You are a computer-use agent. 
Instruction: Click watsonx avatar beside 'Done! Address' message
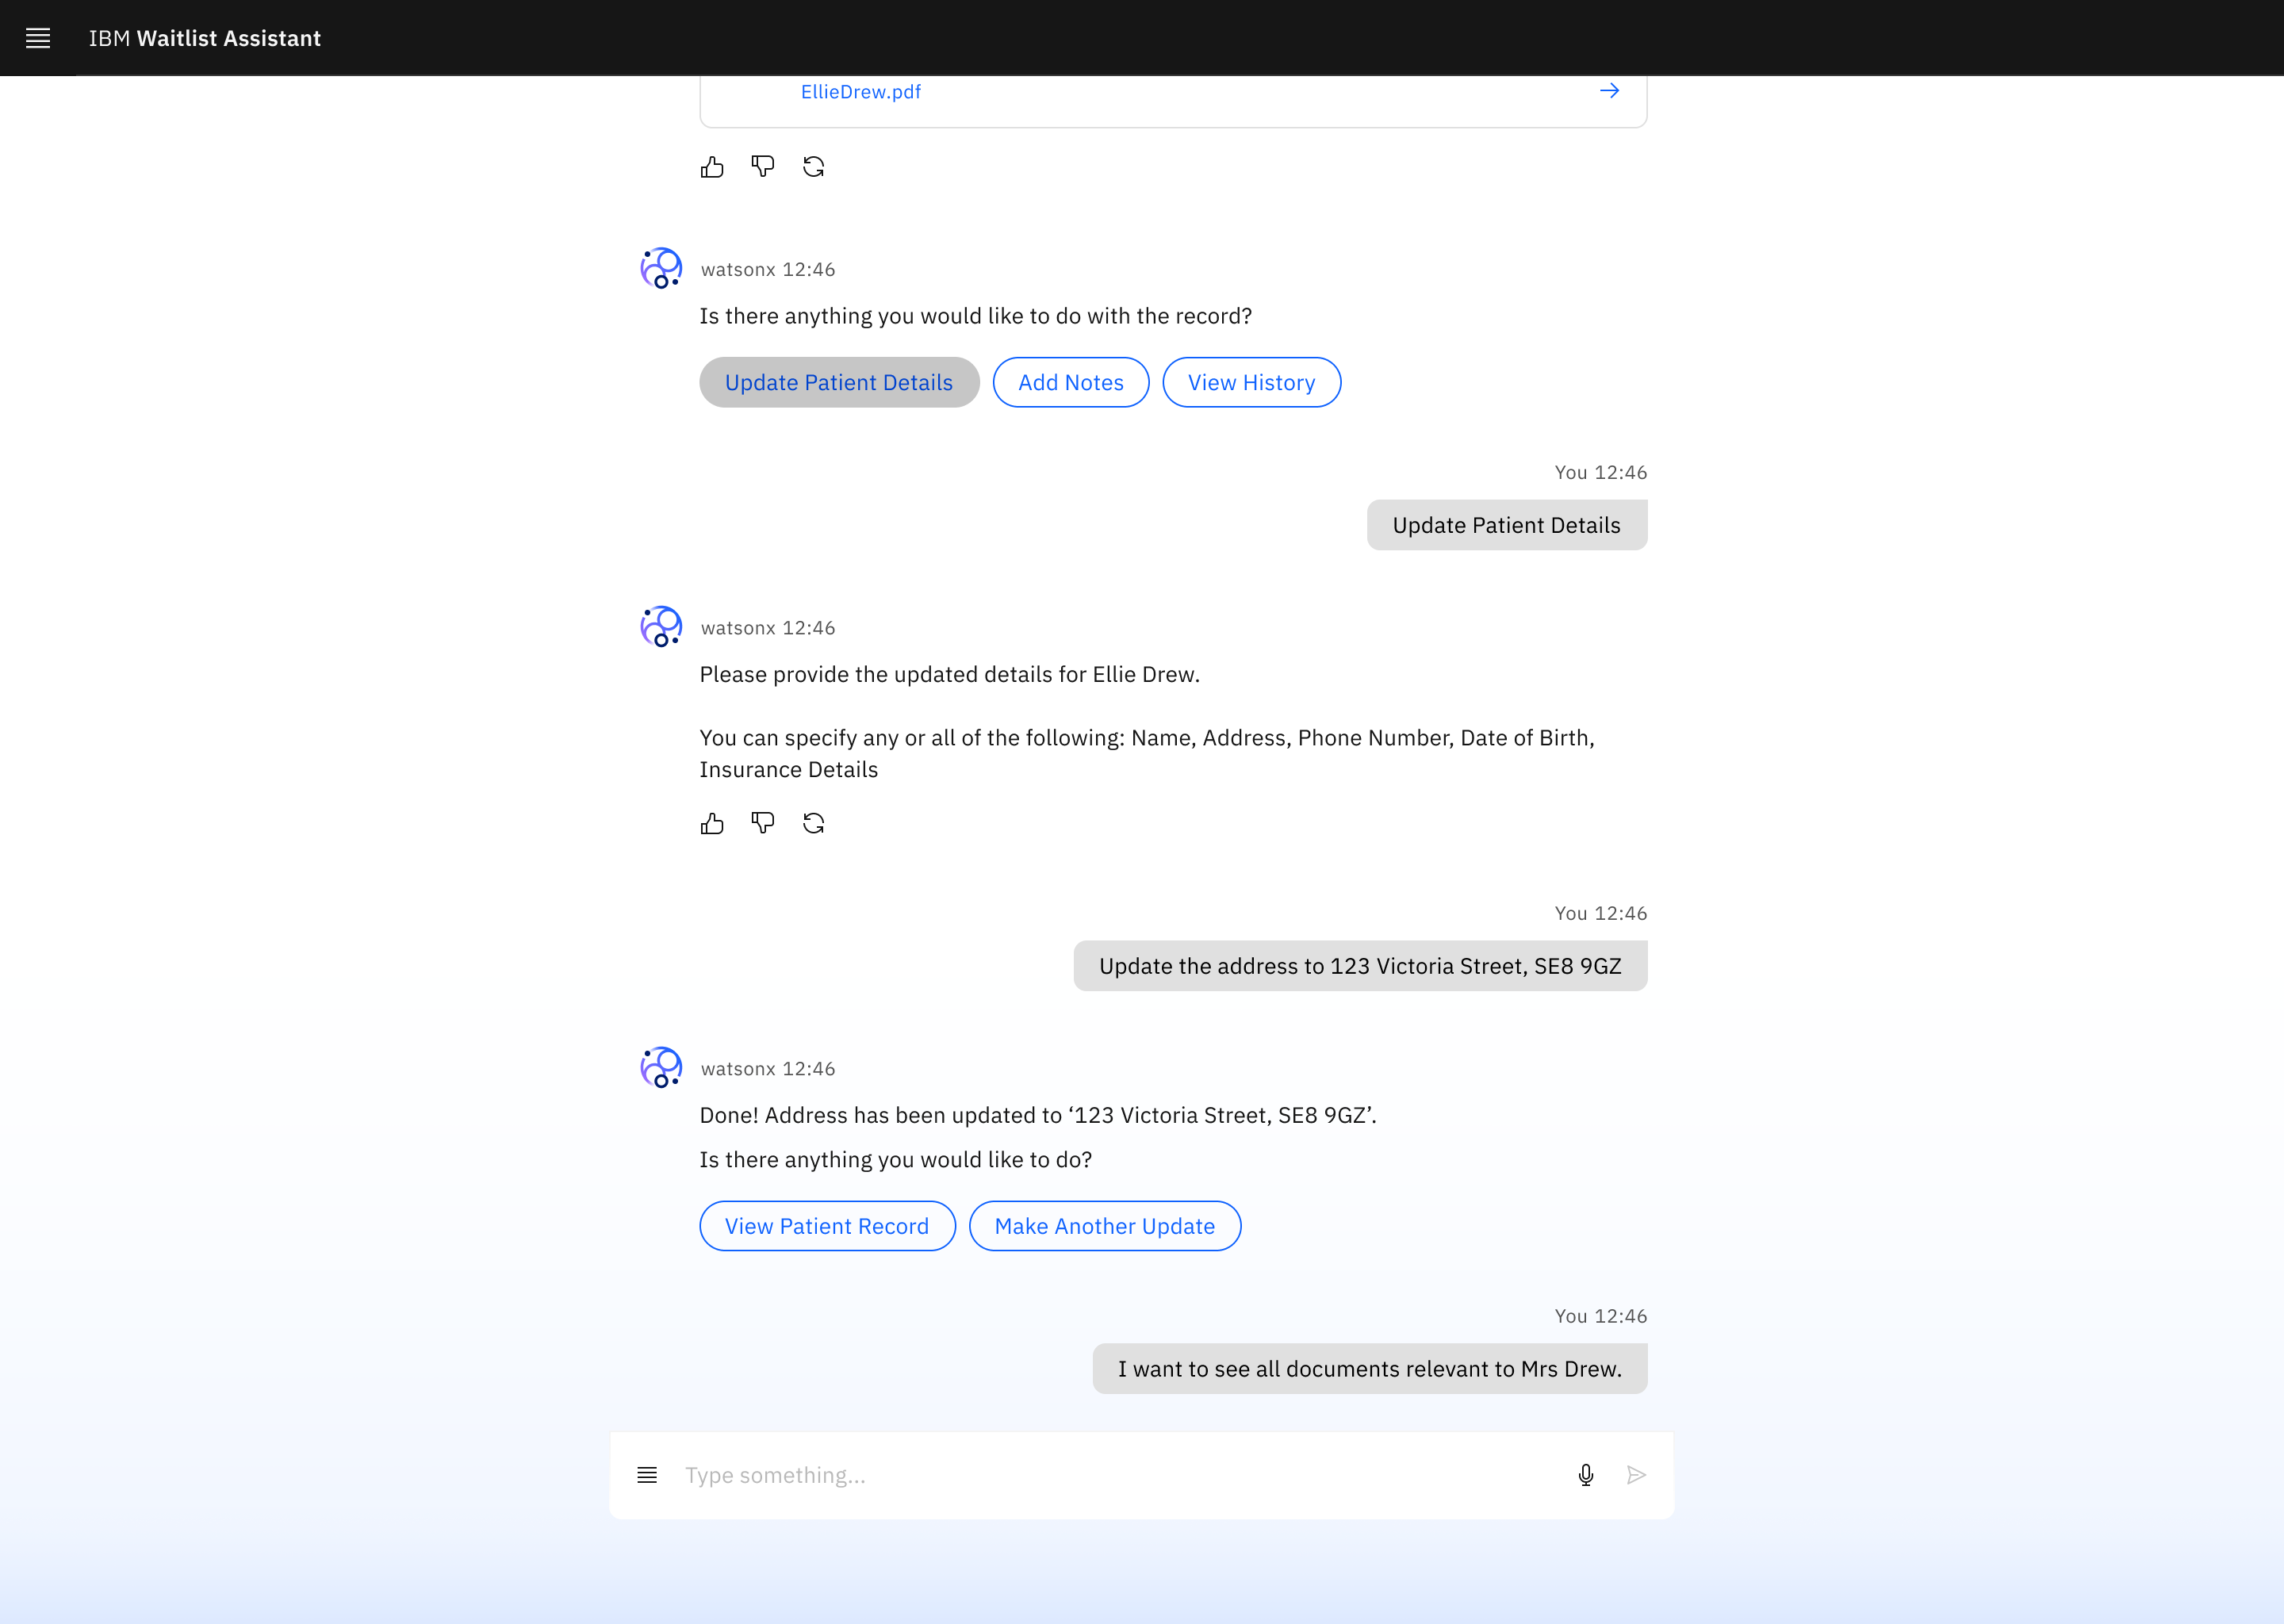point(661,1068)
